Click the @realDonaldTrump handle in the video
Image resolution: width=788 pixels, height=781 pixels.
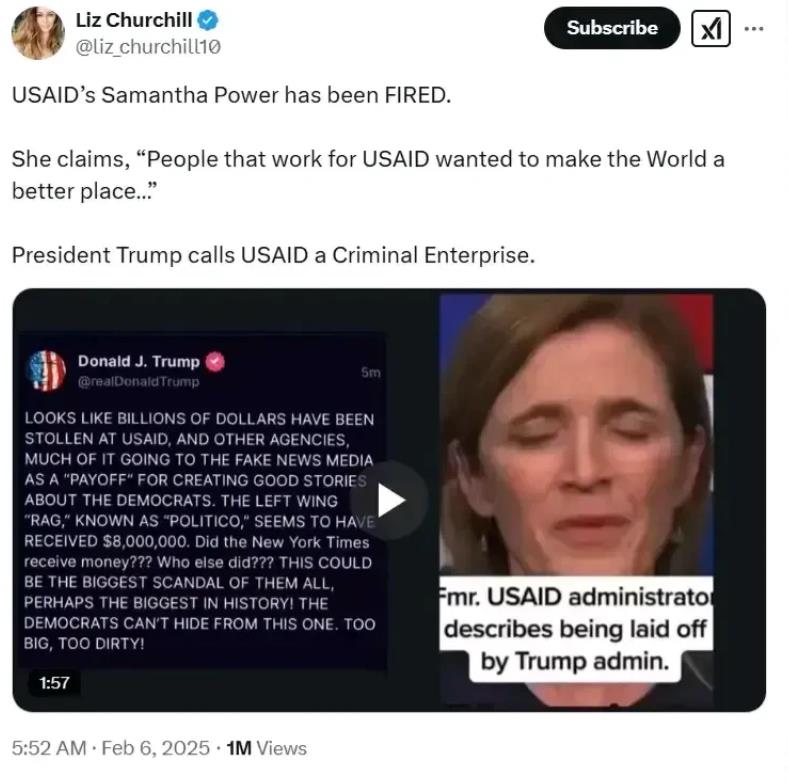pos(138,382)
